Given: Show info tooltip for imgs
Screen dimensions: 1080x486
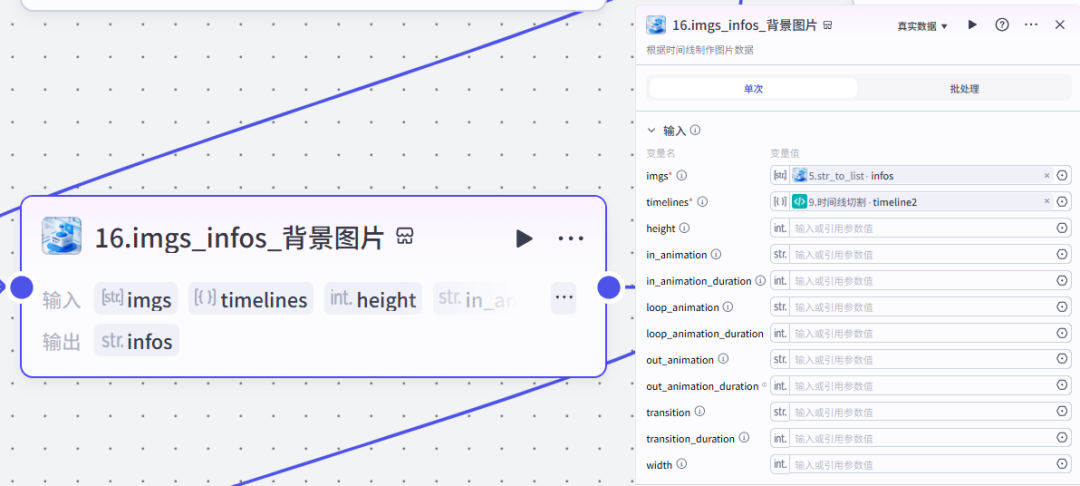Looking at the screenshot, I should (682, 176).
